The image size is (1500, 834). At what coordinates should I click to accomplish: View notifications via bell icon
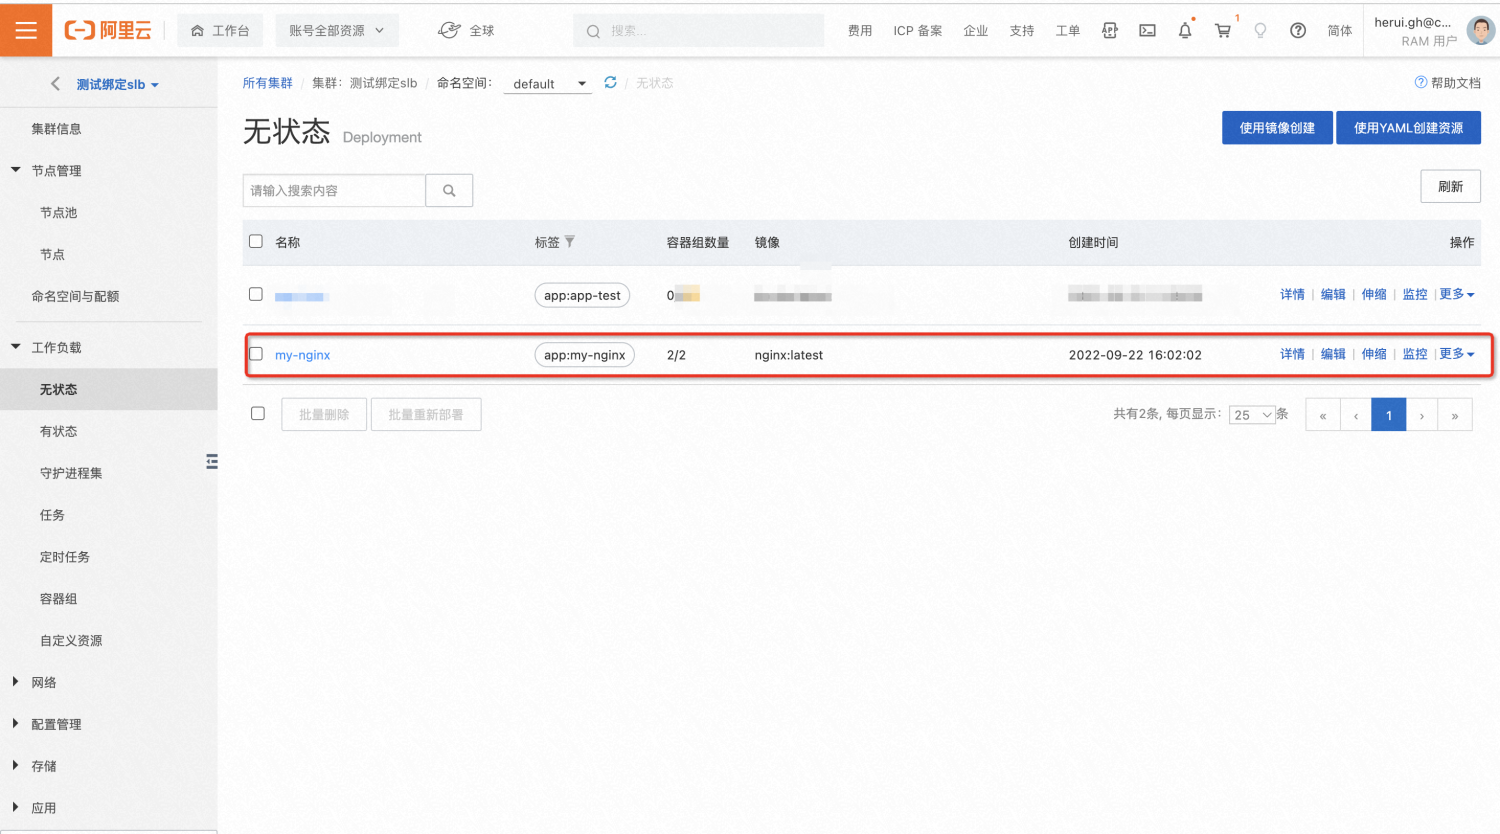click(1185, 31)
